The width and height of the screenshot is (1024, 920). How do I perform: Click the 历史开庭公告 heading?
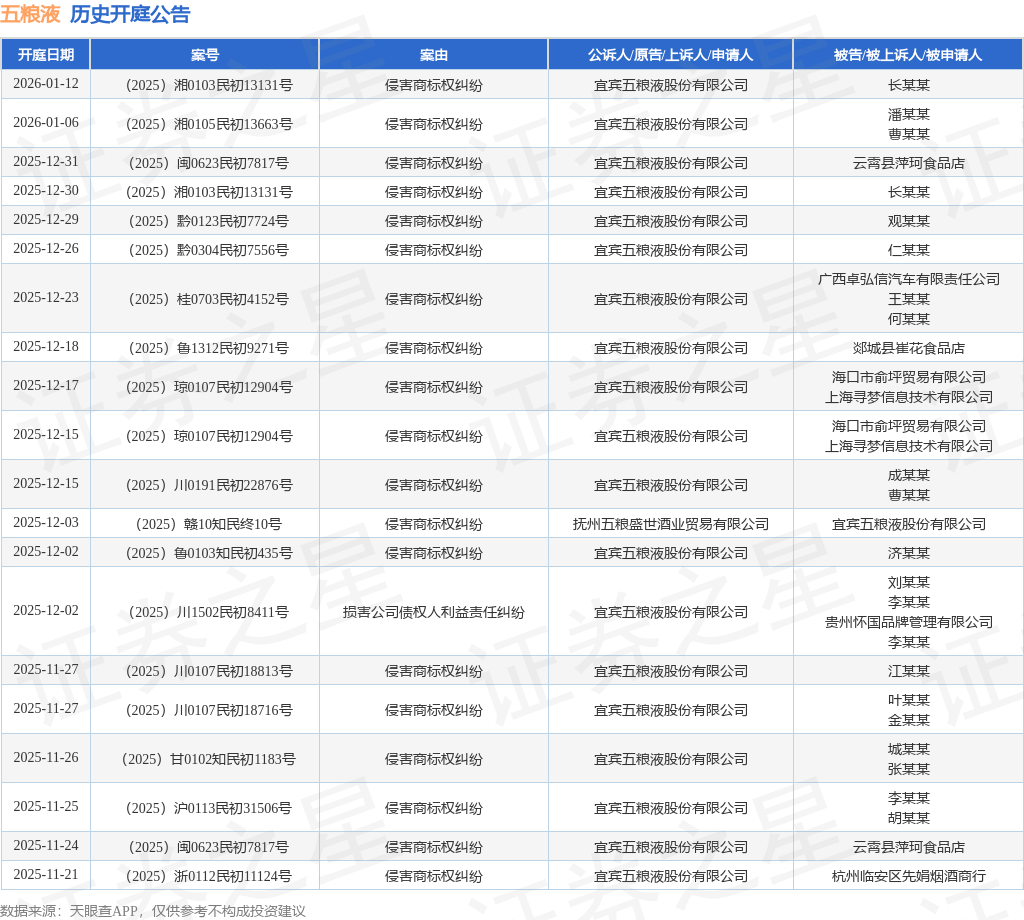click(130, 14)
